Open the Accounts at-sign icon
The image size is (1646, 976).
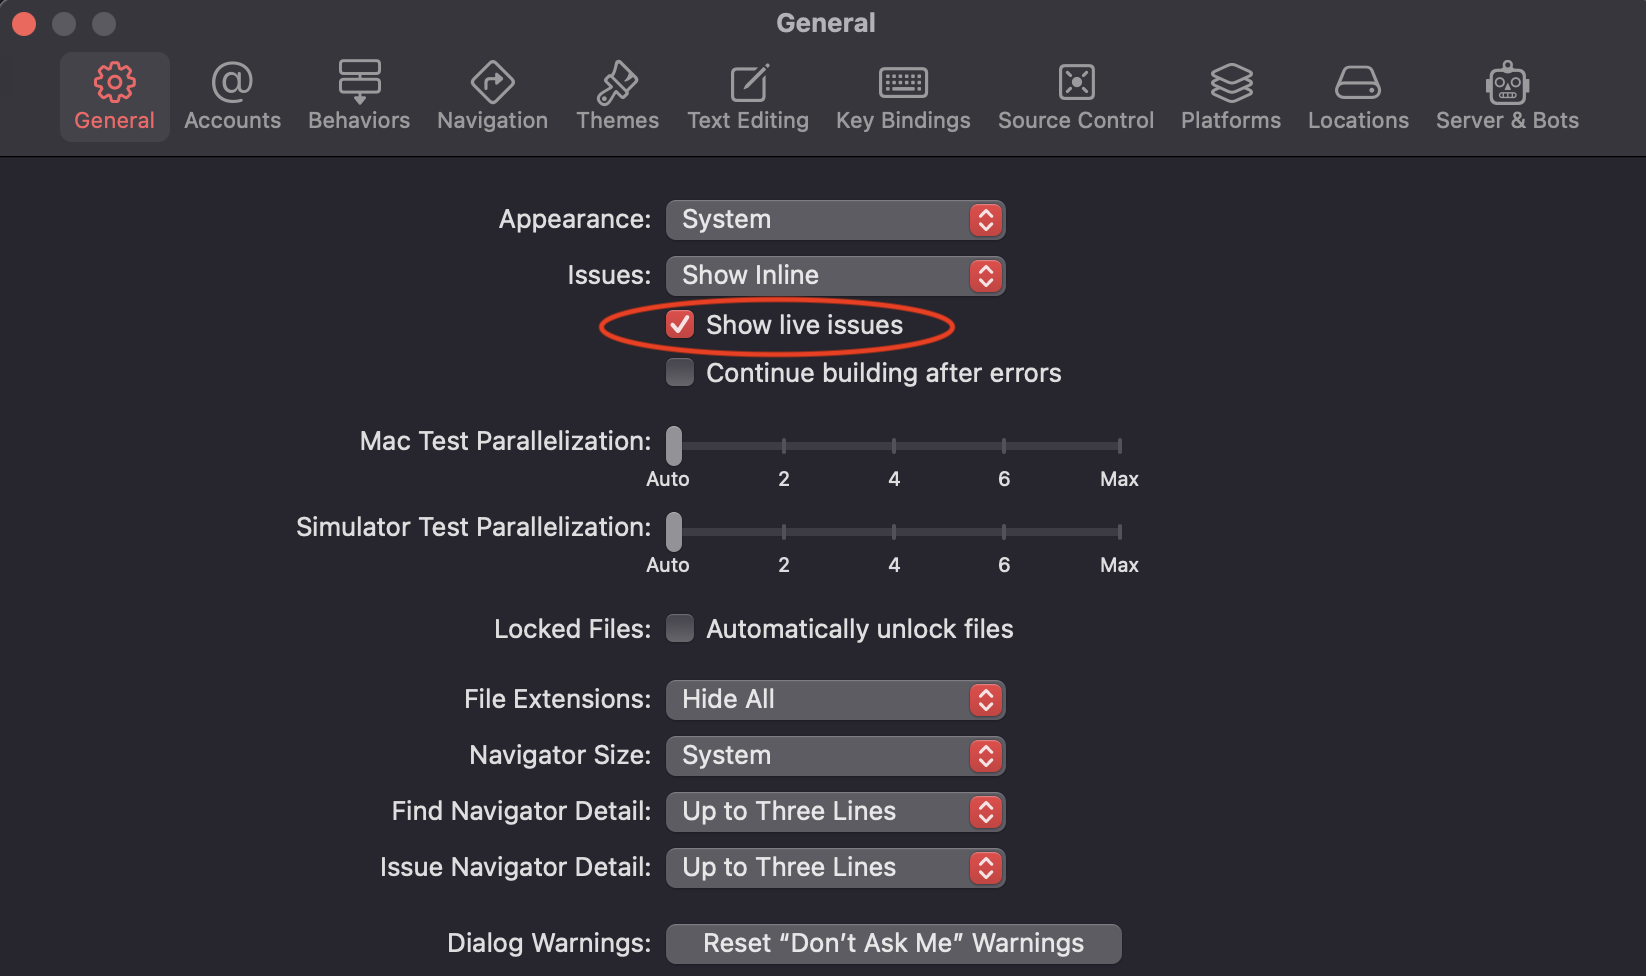click(x=232, y=82)
